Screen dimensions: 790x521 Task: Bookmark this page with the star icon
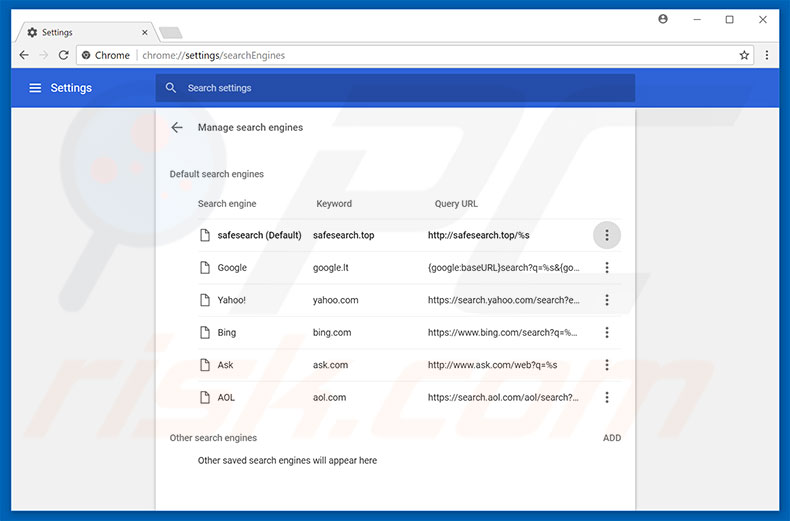(x=744, y=55)
